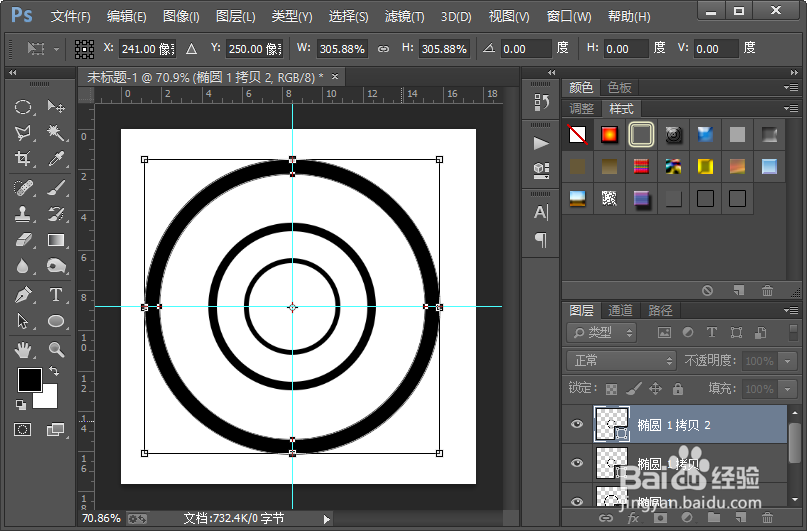The image size is (807, 531).
Task: Select the Crop tool
Action: point(23,159)
